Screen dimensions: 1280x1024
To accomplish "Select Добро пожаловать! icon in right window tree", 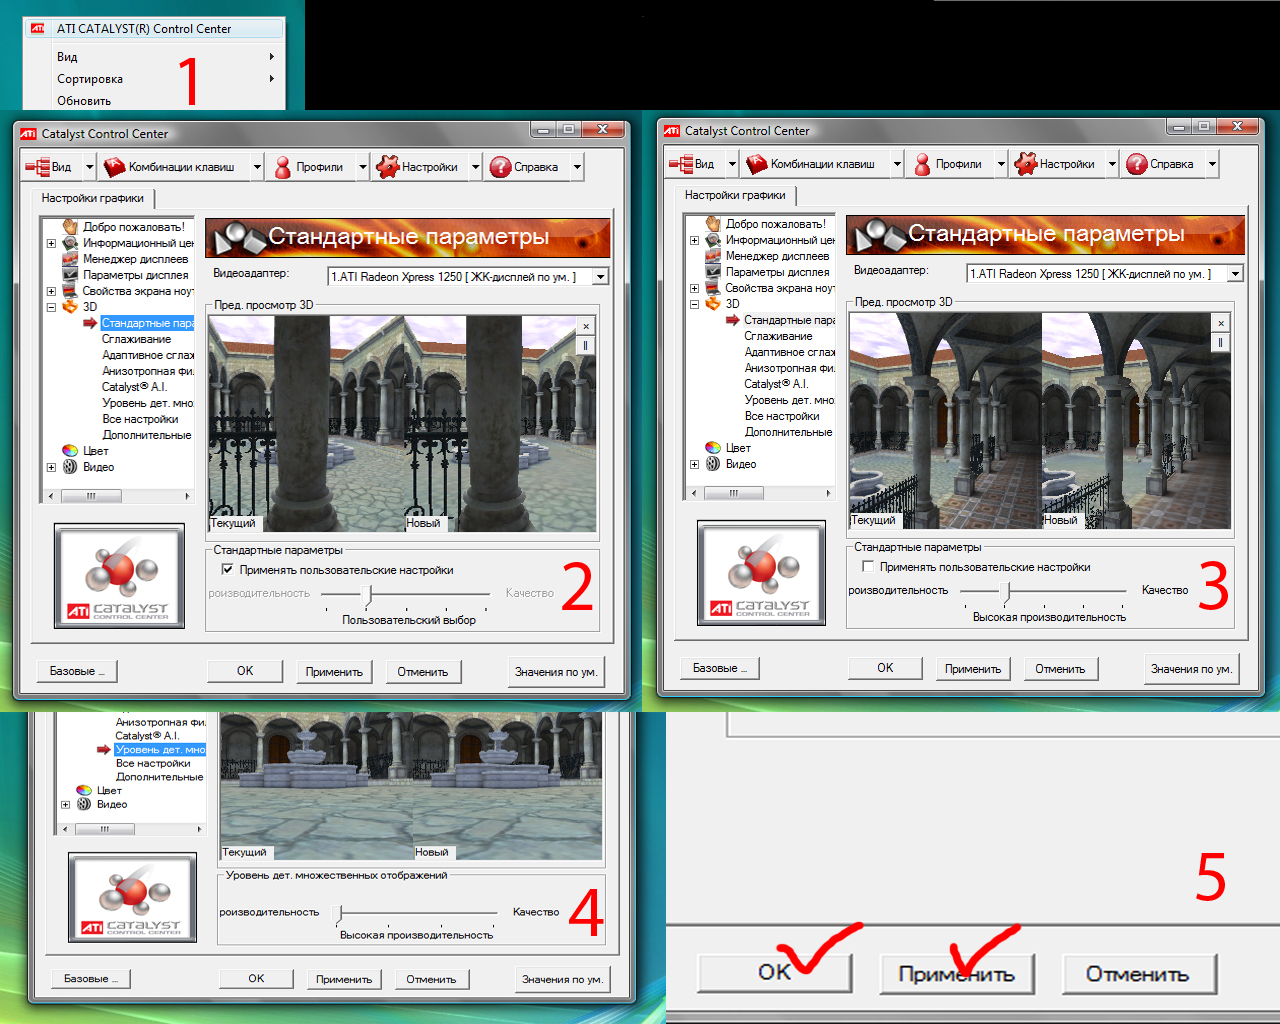I will pyautogui.click(x=713, y=224).
